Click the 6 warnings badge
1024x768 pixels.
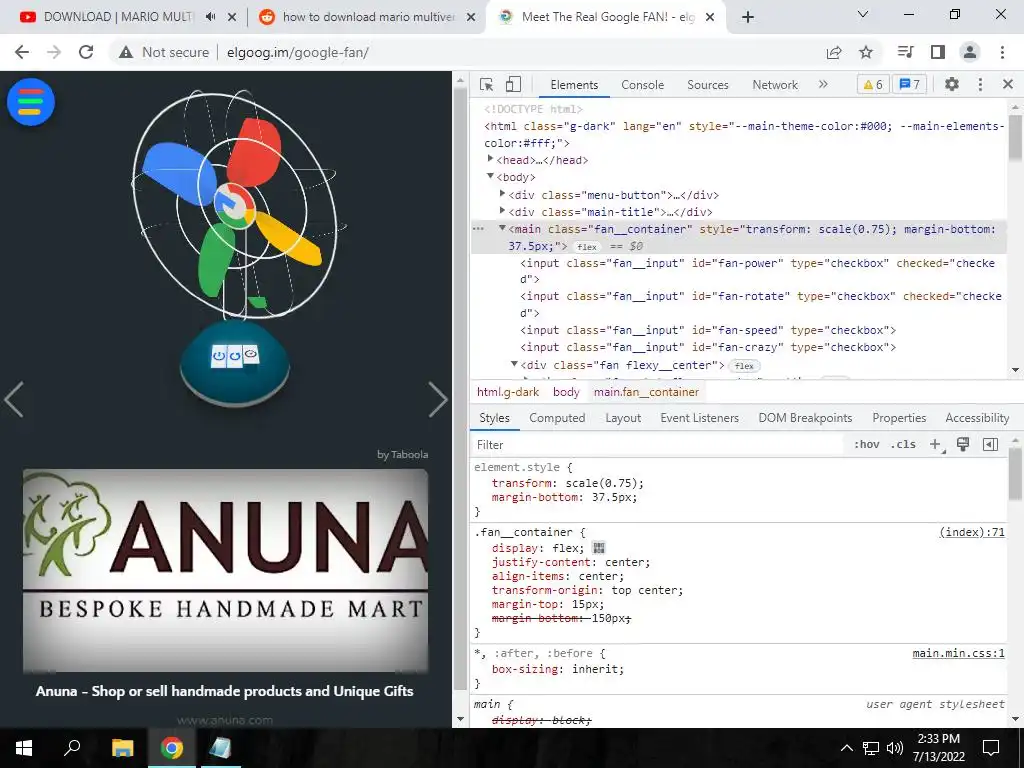coord(873,84)
